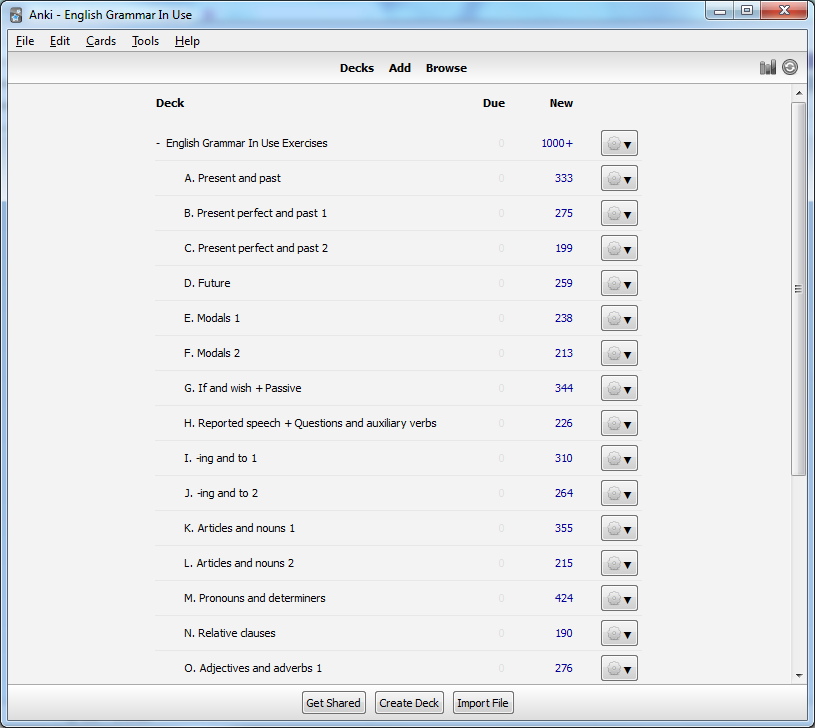The height and width of the screenshot is (728, 815).
Task: Open gear options for B. Present perfect and past 1
Action: coord(619,213)
